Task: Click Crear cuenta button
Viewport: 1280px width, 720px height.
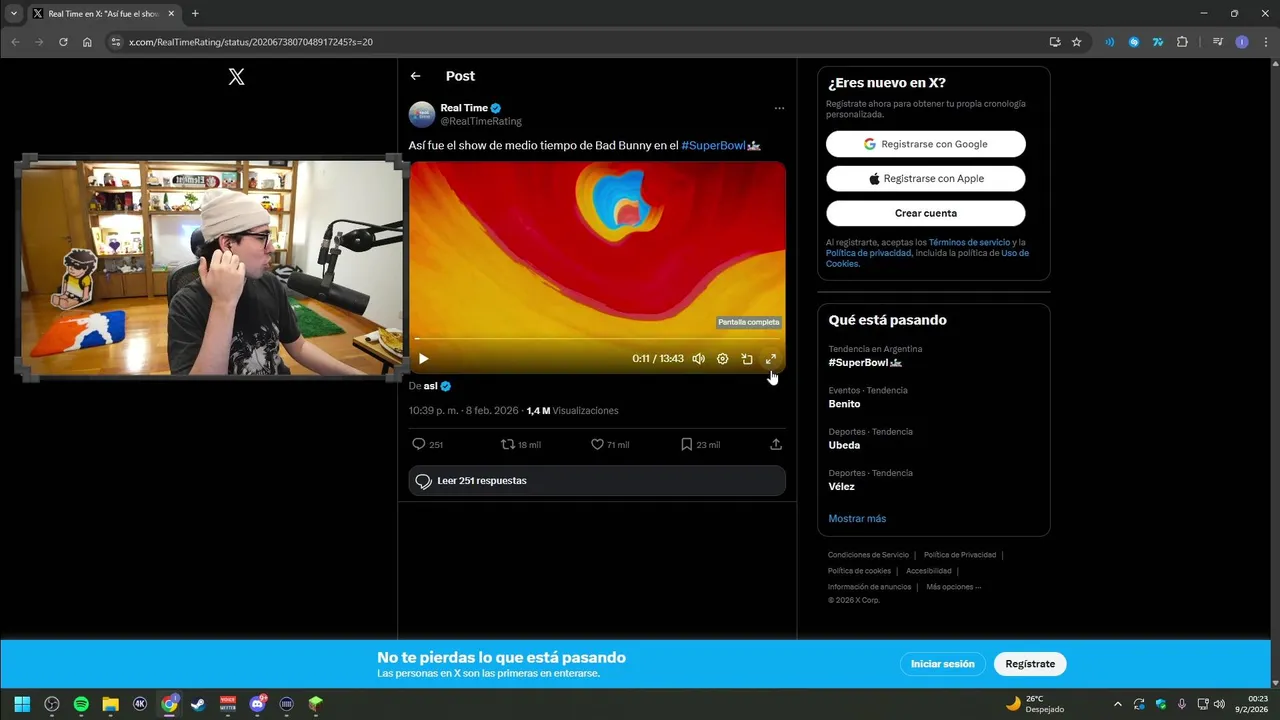Action: click(926, 213)
